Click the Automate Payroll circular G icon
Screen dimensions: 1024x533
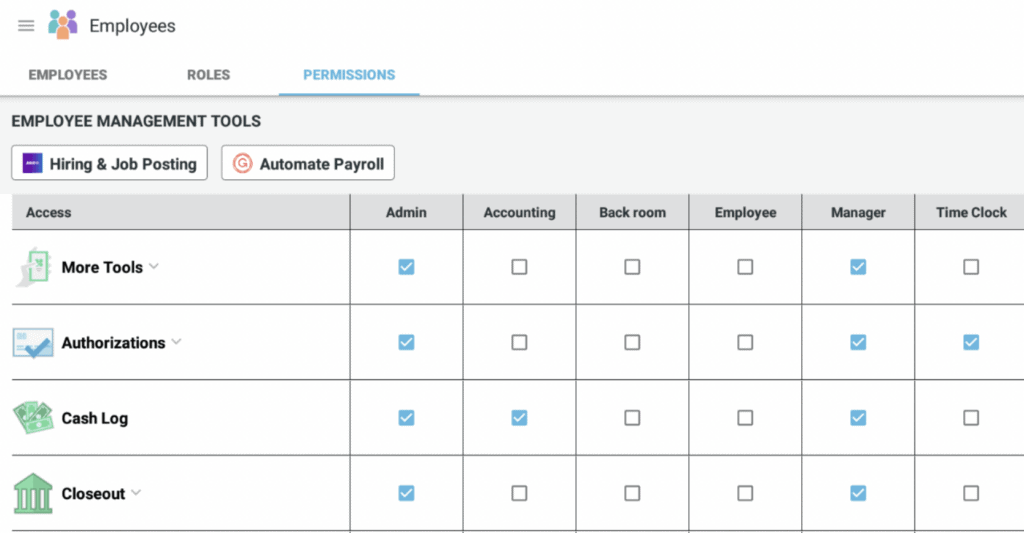[x=242, y=164]
